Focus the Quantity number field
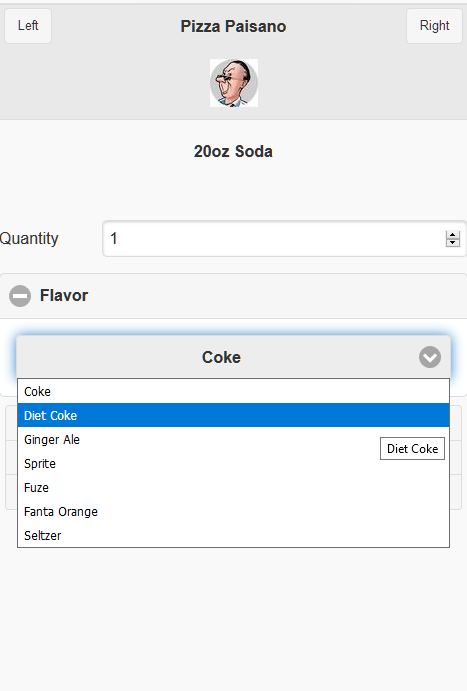This screenshot has width=467, height=691. (x=273, y=238)
